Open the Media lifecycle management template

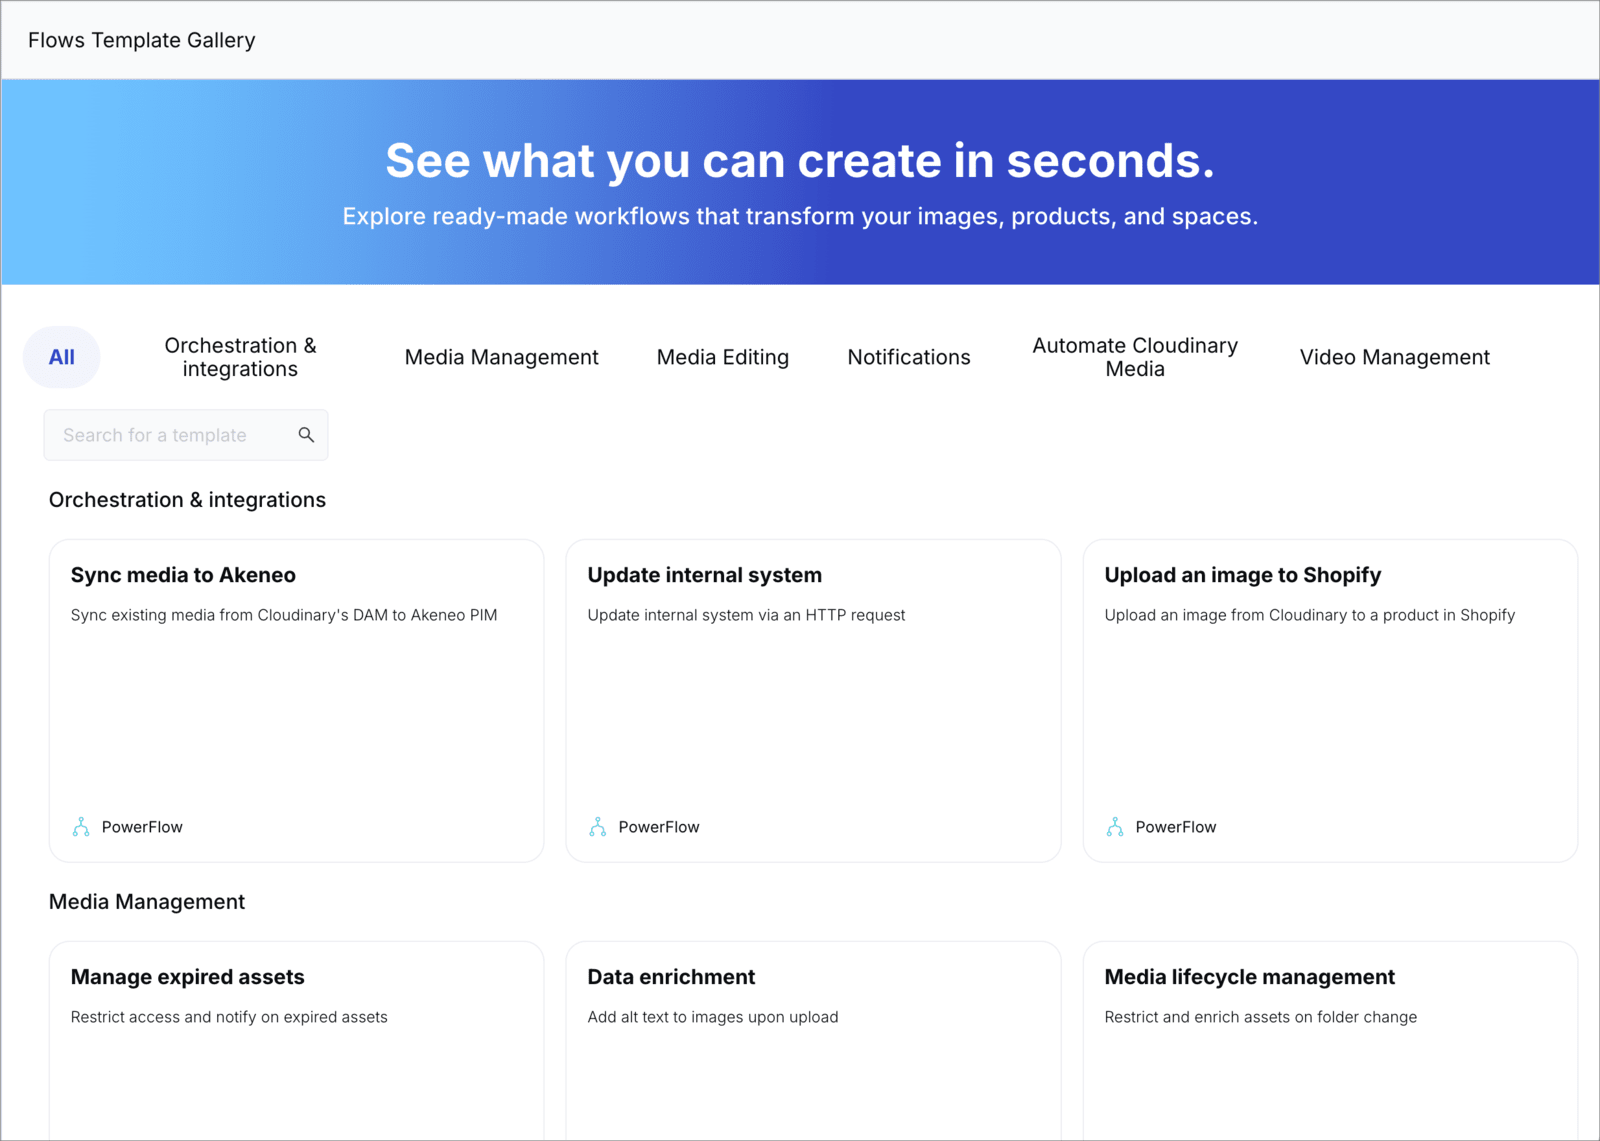click(x=1328, y=1040)
